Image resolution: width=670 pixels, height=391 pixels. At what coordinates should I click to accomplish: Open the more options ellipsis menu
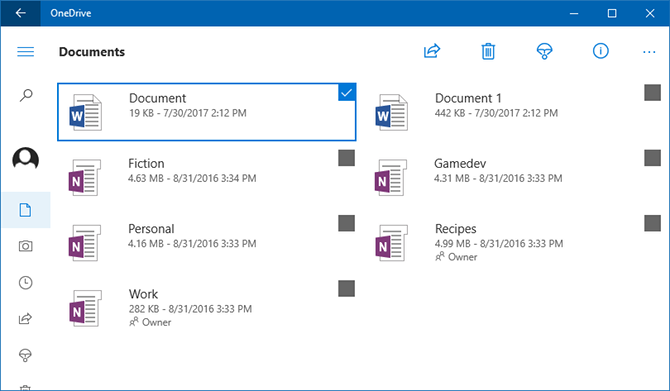point(649,52)
